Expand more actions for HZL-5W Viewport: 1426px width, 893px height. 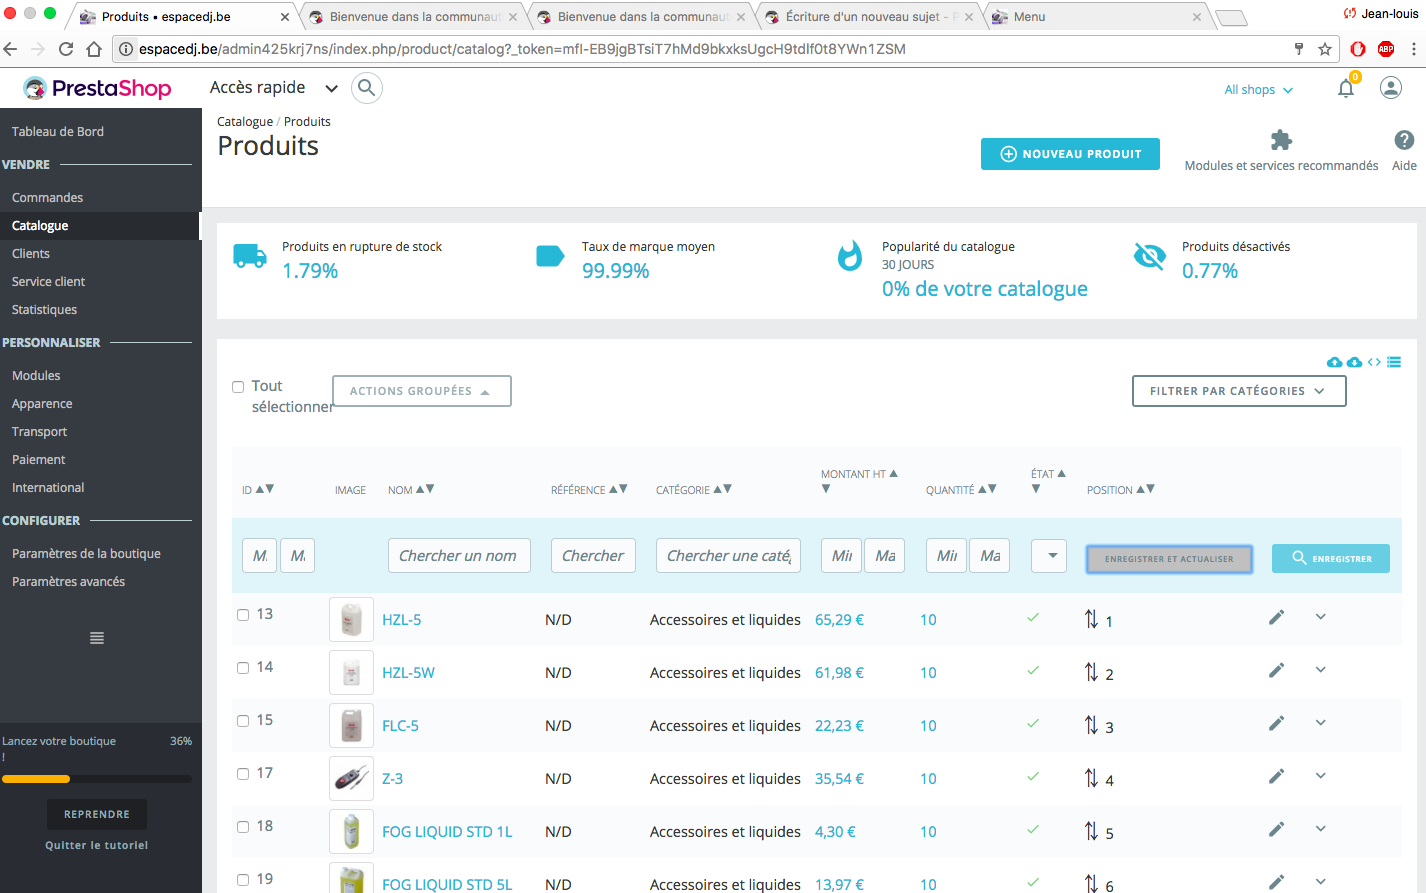pyautogui.click(x=1321, y=670)
